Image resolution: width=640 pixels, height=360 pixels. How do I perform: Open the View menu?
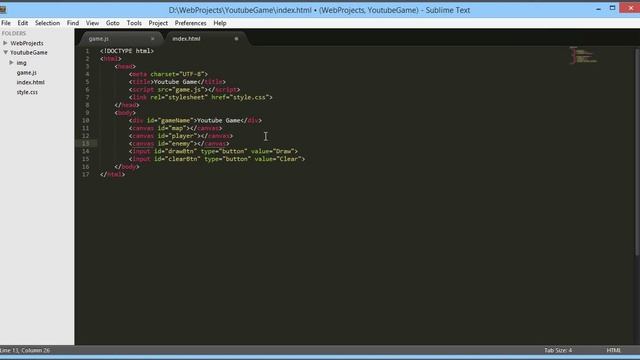click(92, 23)
